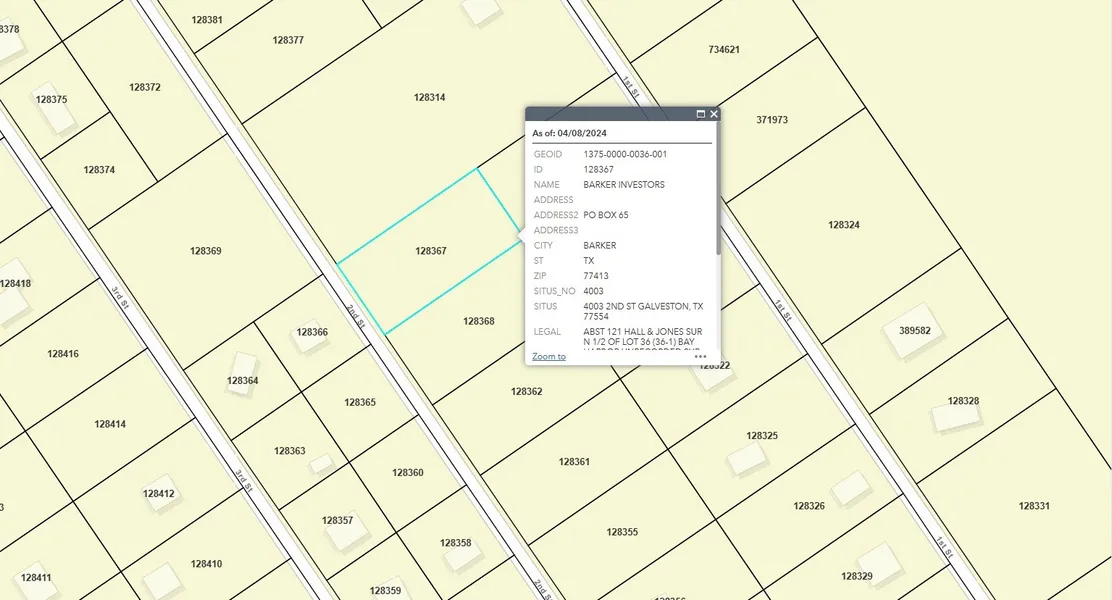
Task: Click the 'Zoom to' link
Action: pyautogui.click(x=548, y=356)
